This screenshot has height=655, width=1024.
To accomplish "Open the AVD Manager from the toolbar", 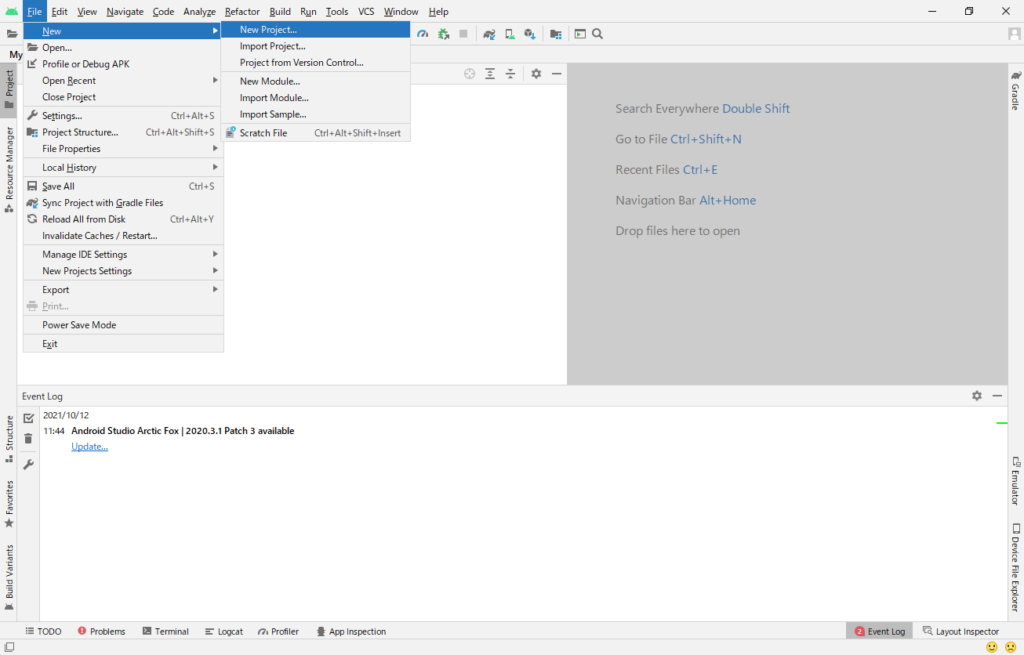I will [509, 33].
